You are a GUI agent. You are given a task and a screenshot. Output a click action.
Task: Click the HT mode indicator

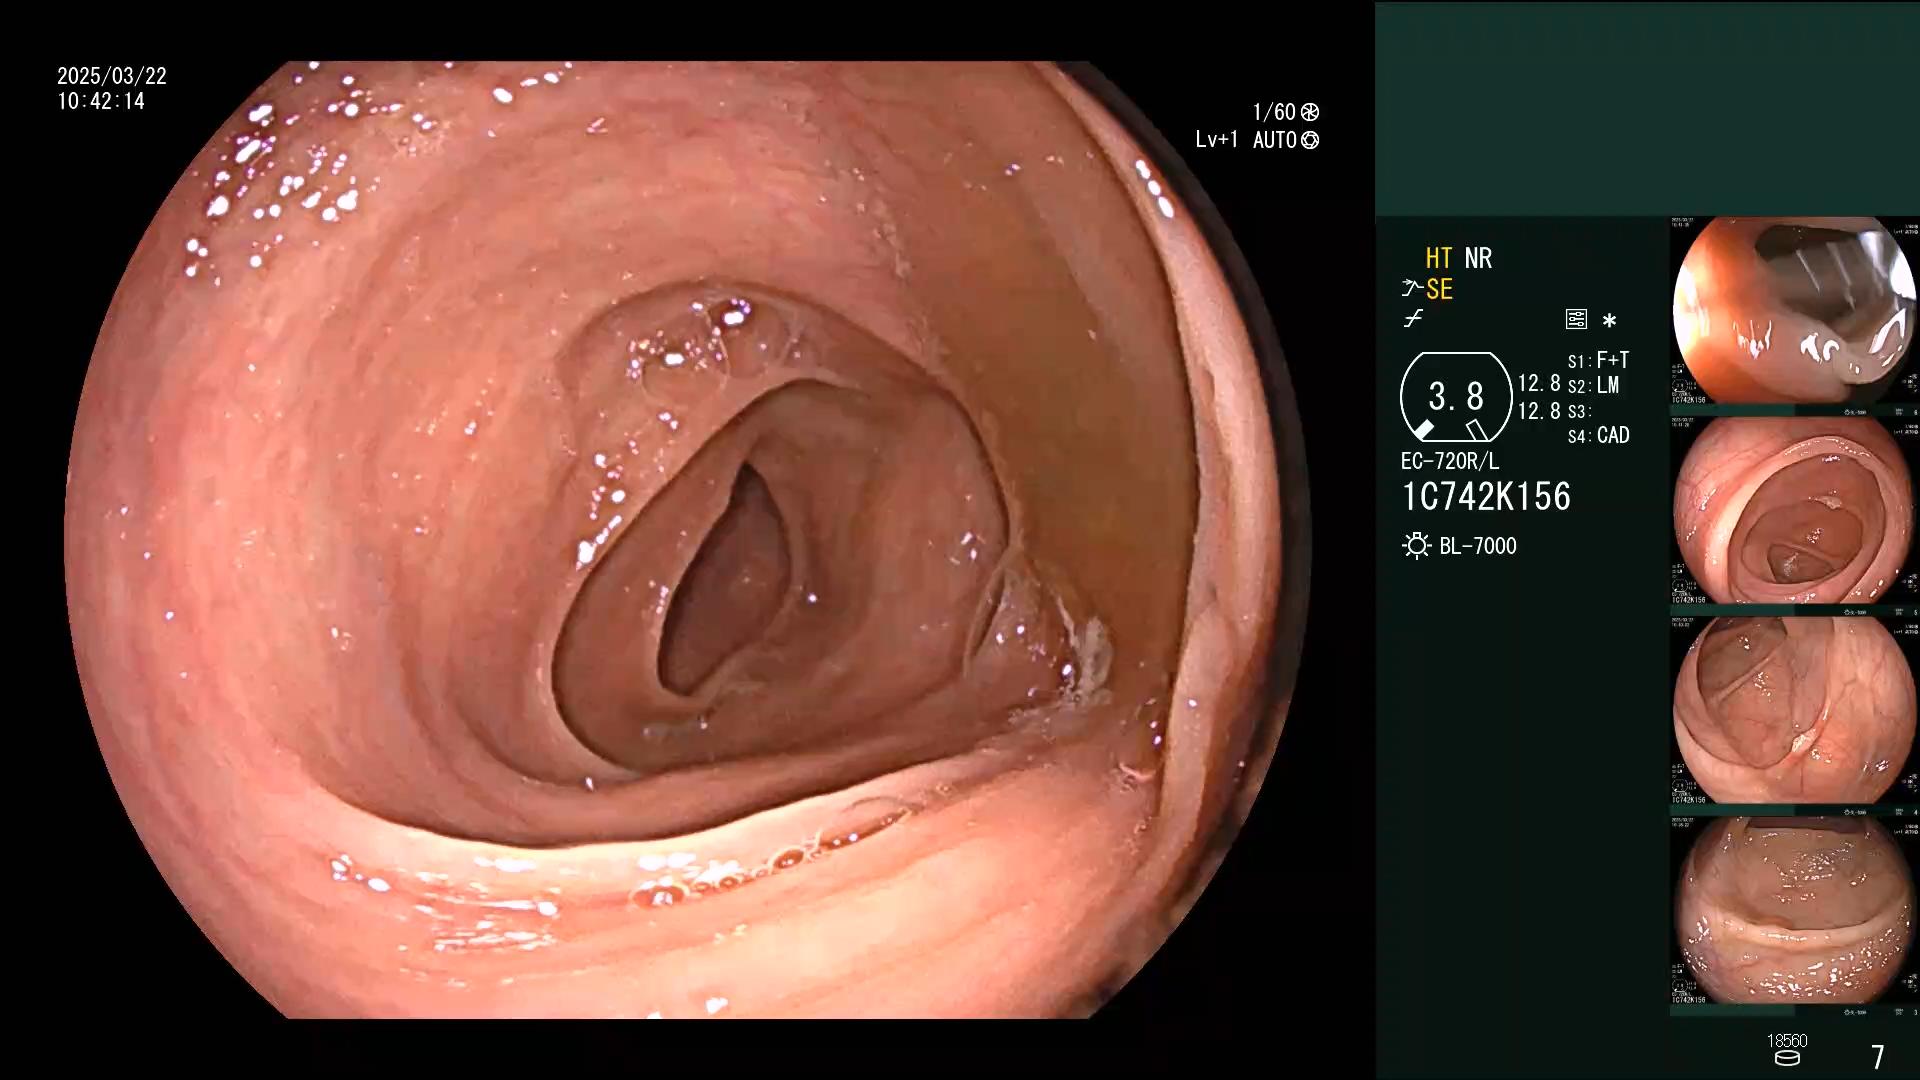[1438, 258]
